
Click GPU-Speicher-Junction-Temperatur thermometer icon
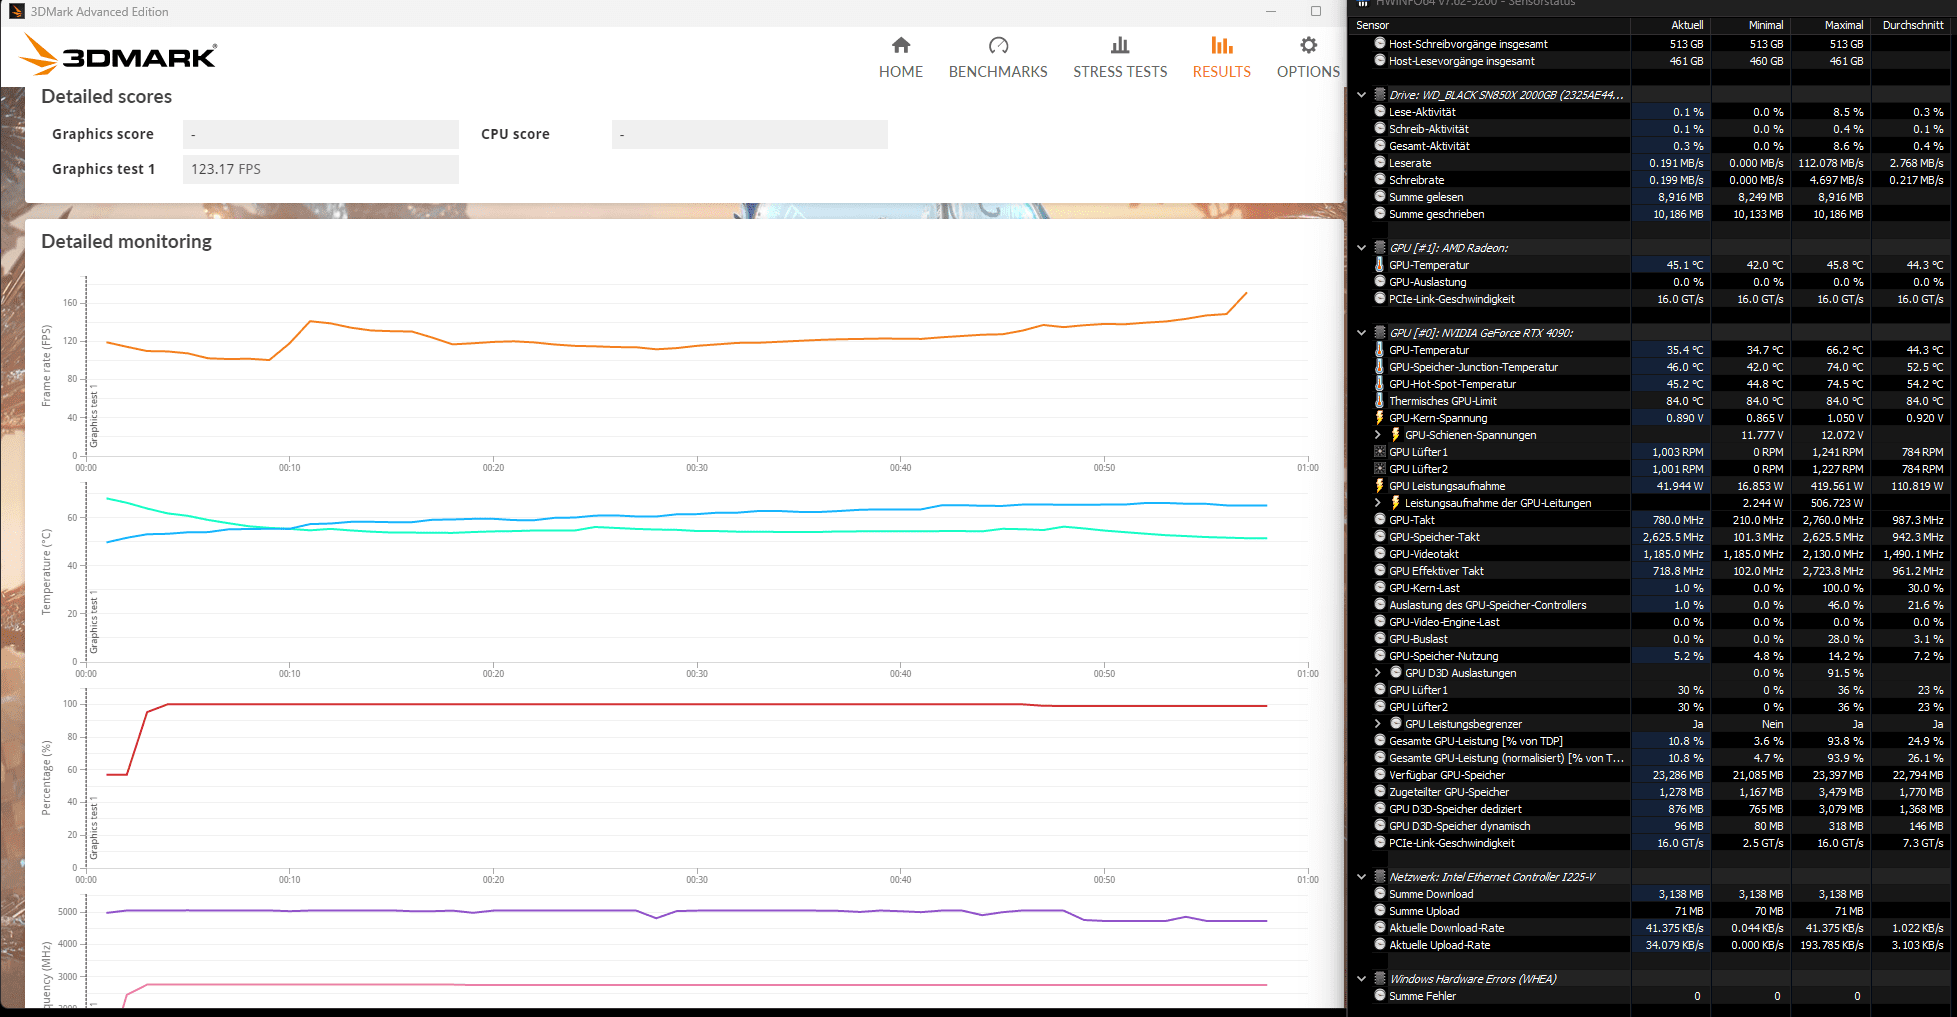point(1380,367)
